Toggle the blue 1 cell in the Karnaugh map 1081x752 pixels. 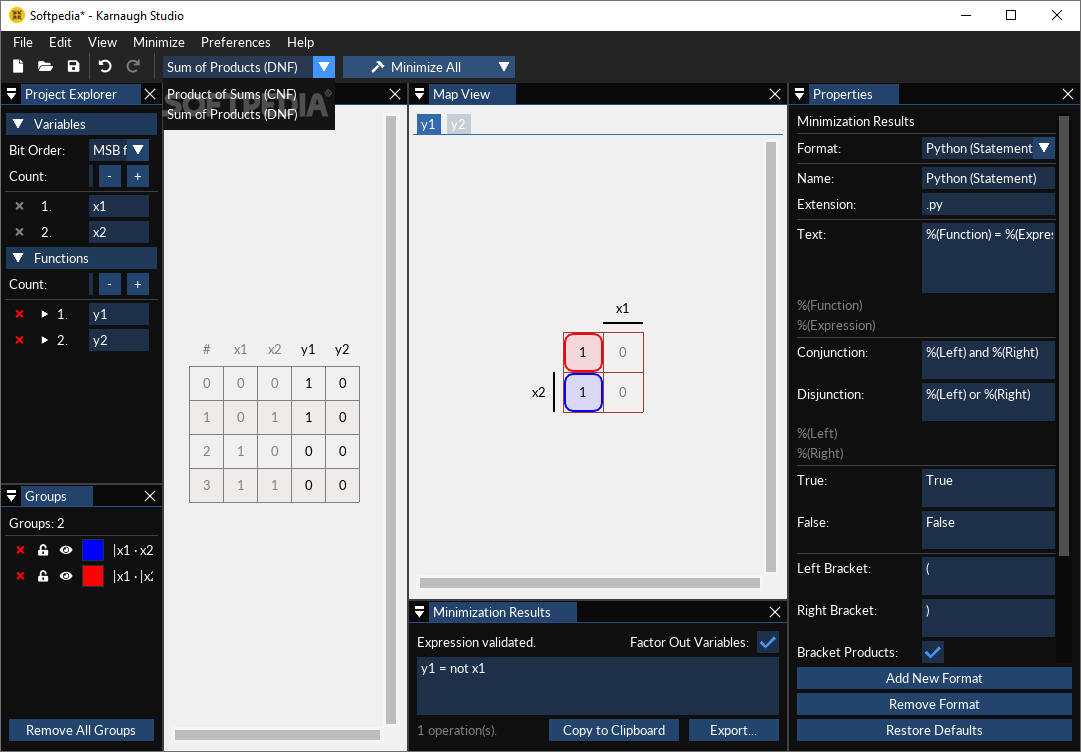tap(583, 392)
